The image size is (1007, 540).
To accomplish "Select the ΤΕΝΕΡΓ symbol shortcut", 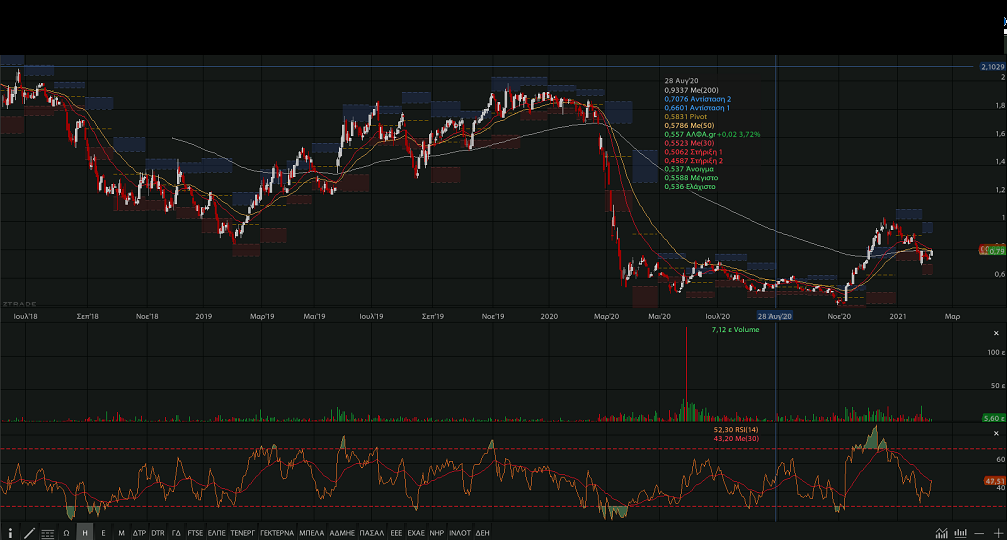I will [x=243, y=533].
